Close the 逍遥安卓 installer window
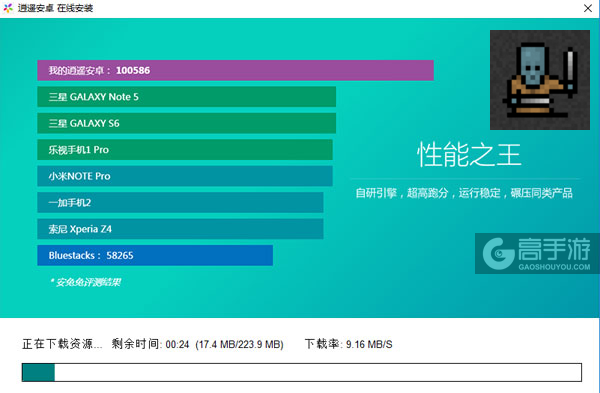Viewport: 600px width, 393px height. click(588, 8)
